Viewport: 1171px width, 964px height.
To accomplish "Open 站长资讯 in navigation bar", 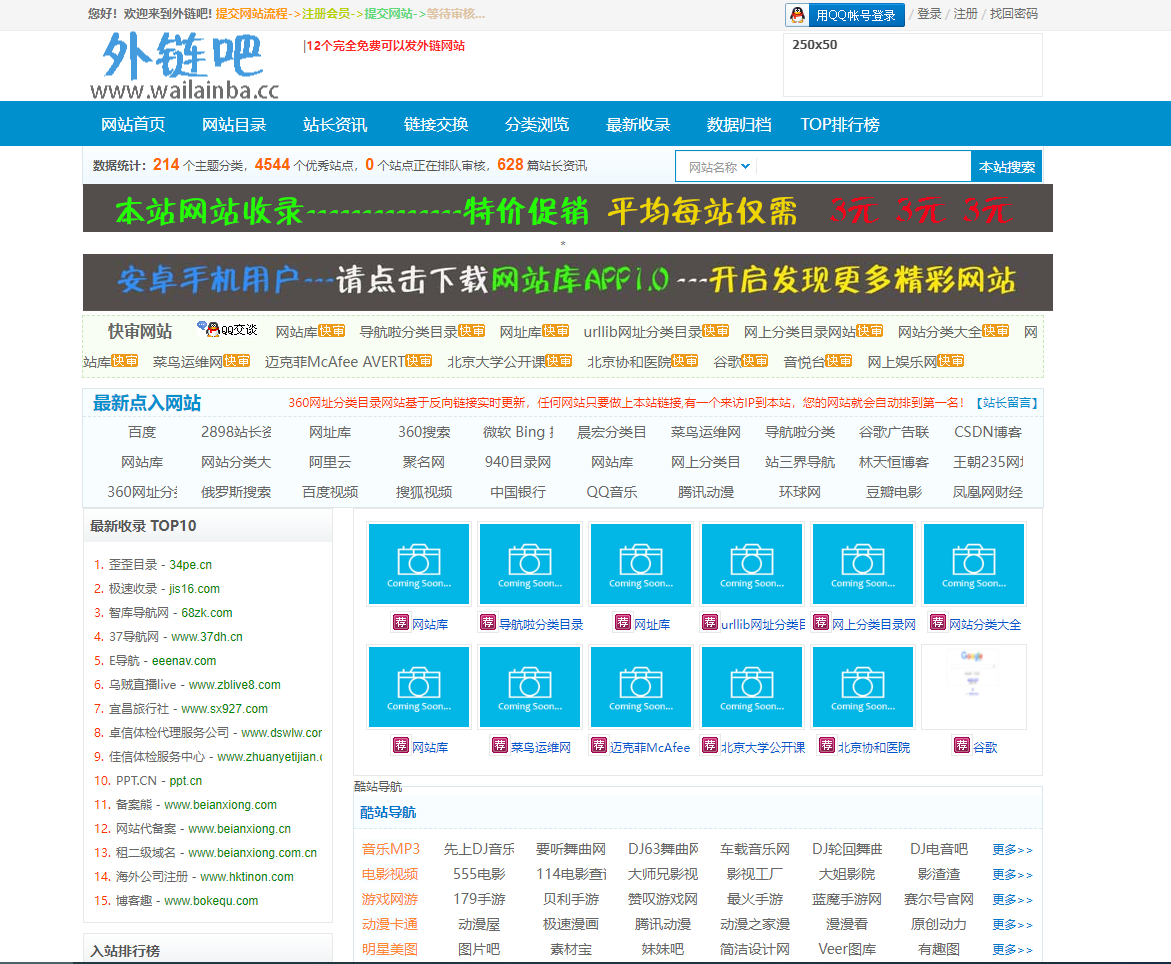I will pyautogui.click(x=335, y=124).
